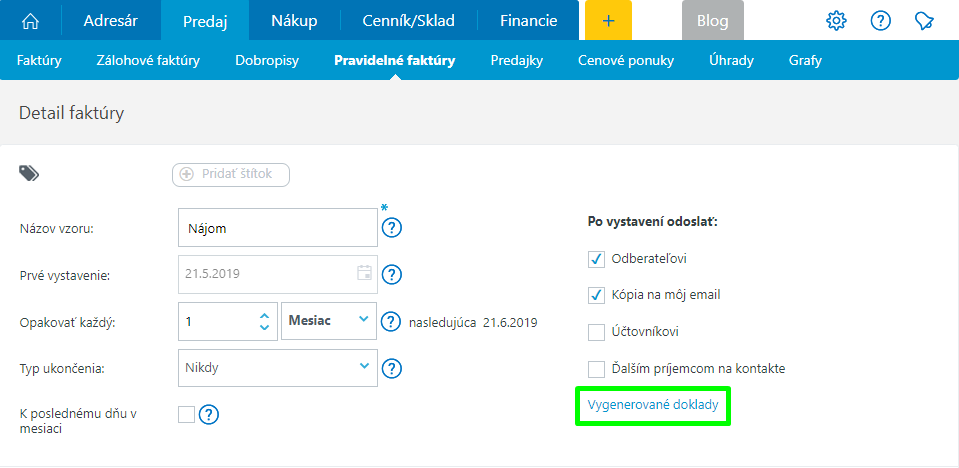Click the yellow plus button

(x=608, y=21)
